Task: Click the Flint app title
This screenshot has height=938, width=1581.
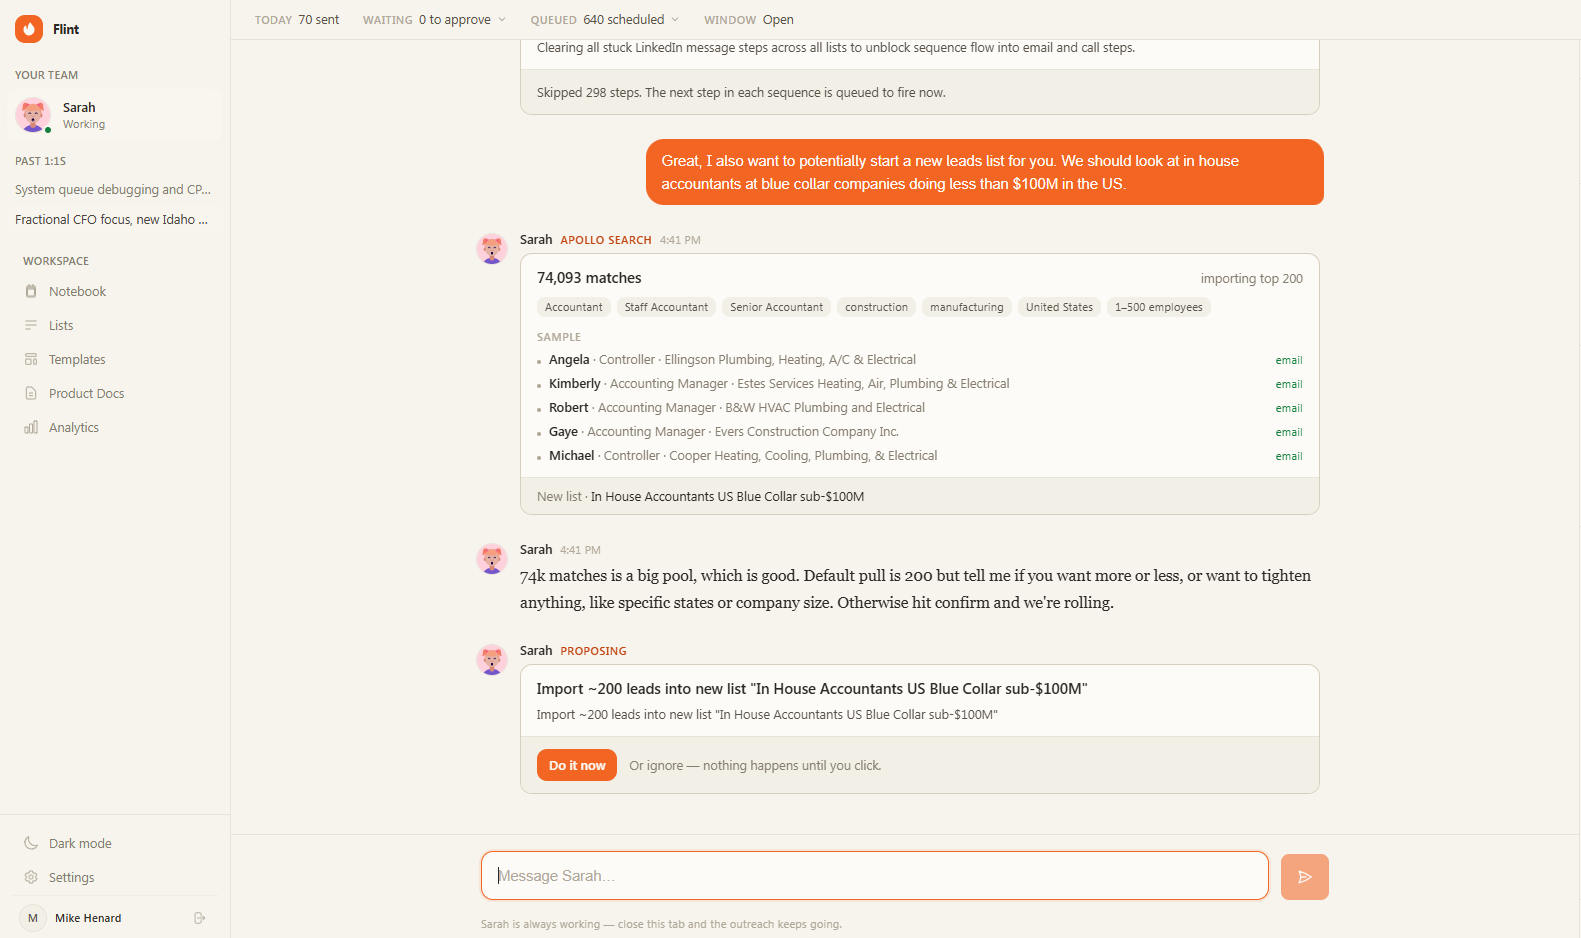Action: pyautogui.click(x=66, y=29)
